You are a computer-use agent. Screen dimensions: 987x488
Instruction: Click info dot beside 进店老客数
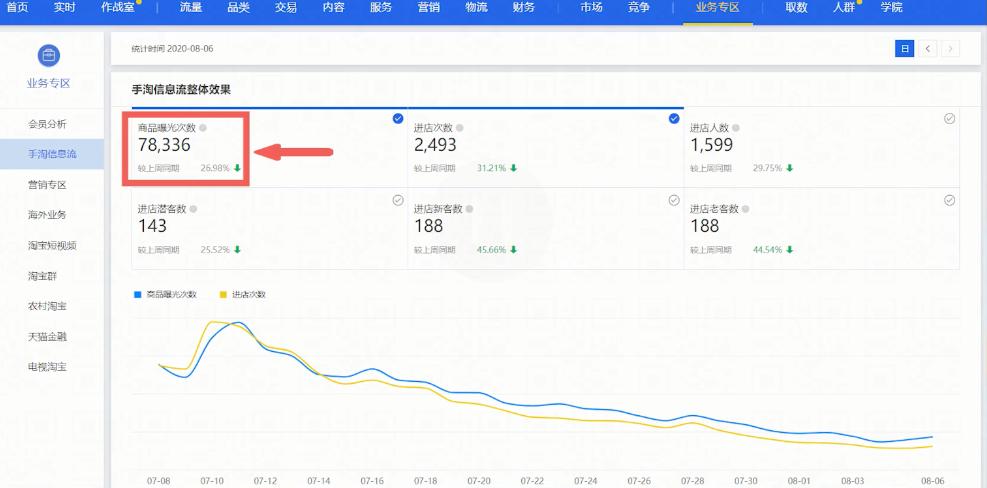click(746, 209)
